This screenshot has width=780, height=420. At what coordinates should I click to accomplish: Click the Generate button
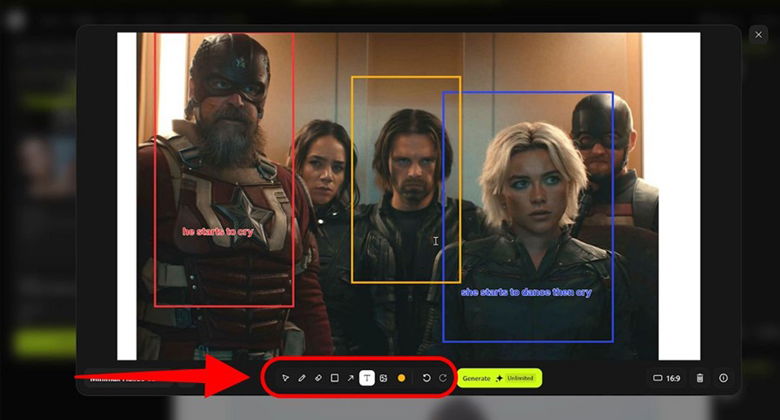(x=477, y=378)
